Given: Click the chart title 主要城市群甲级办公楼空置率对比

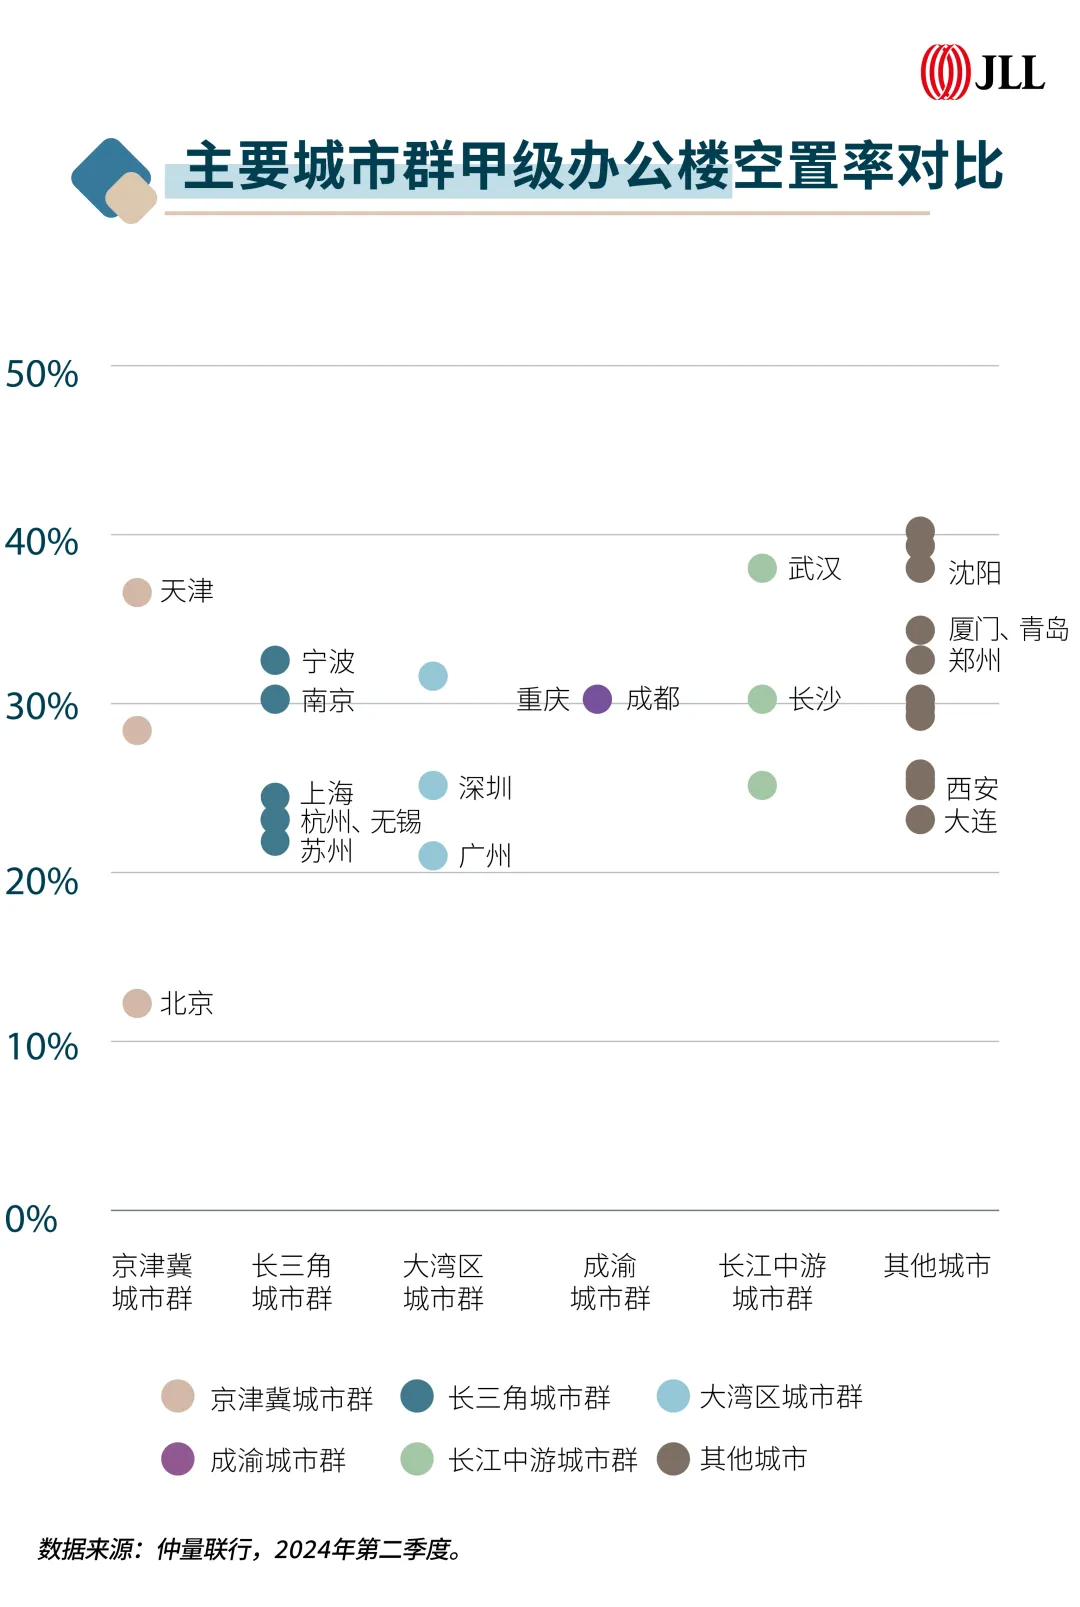Looking at the screenshot, I should click(594, 166).
